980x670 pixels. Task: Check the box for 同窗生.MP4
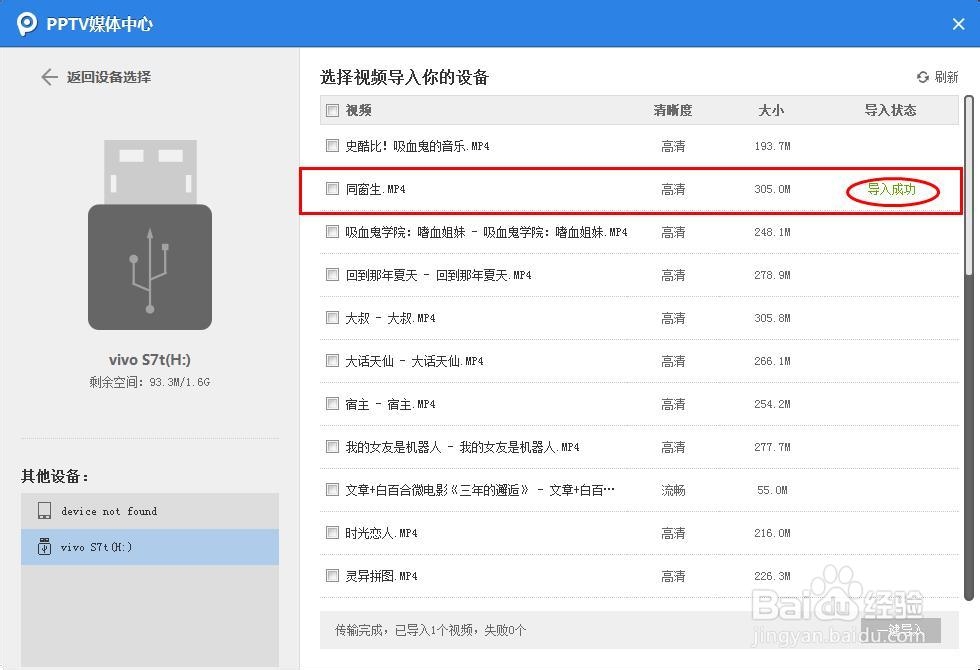(x=332, y=188)
